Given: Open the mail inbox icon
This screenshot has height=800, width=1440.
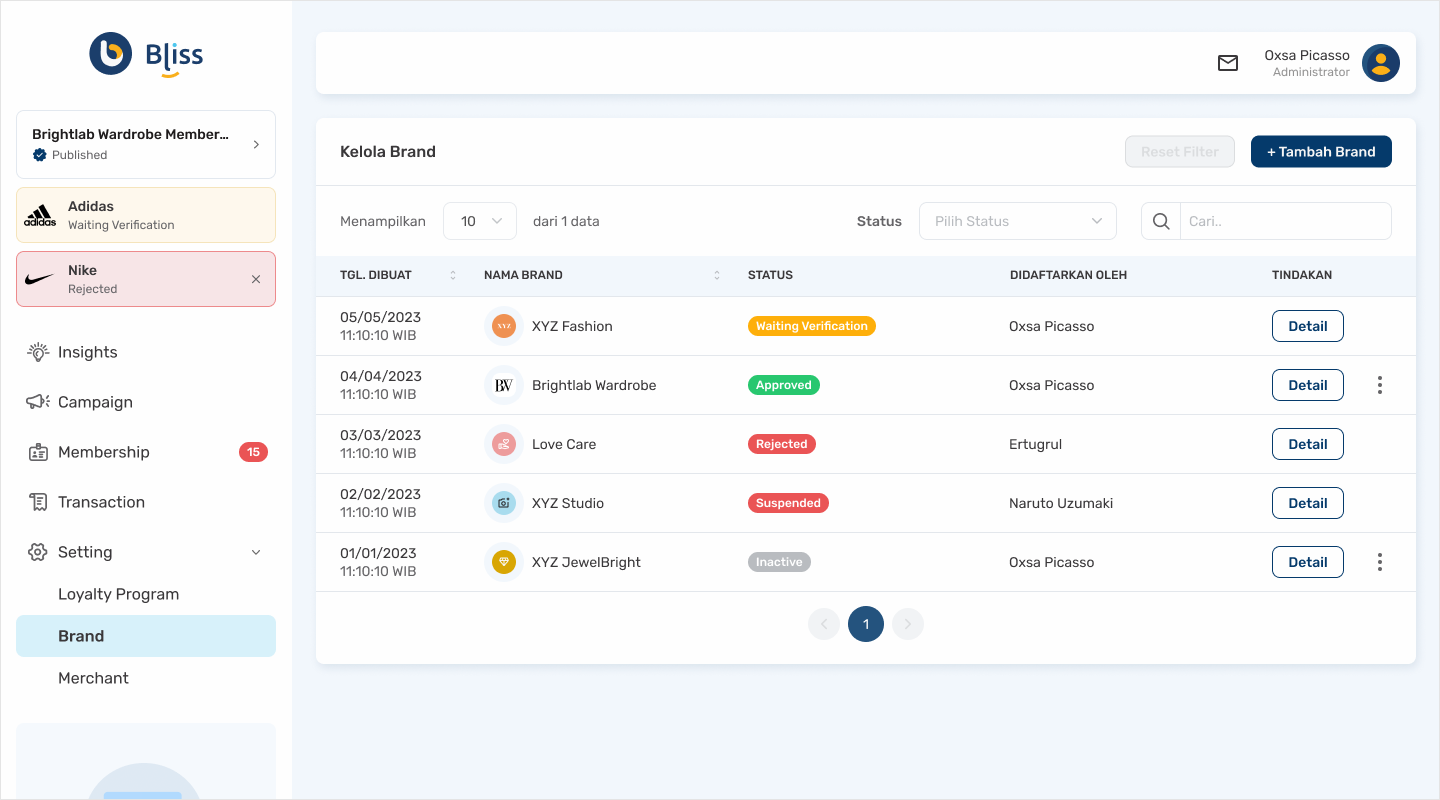Looking at the screenshot, I should [1228, 63].
